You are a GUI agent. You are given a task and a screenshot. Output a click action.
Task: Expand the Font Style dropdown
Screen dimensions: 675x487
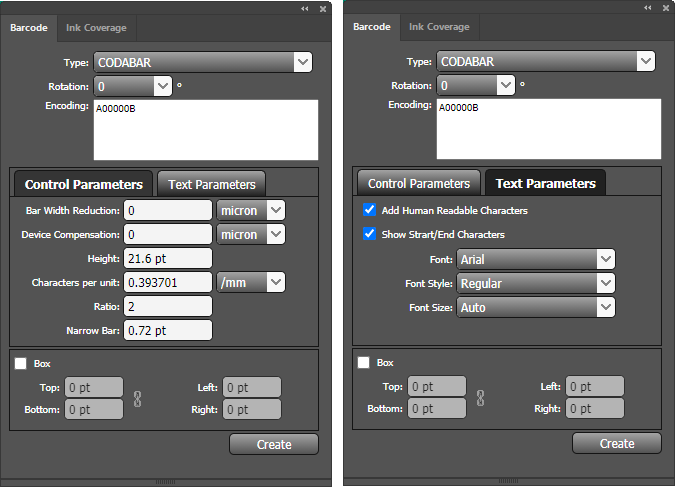535,284
